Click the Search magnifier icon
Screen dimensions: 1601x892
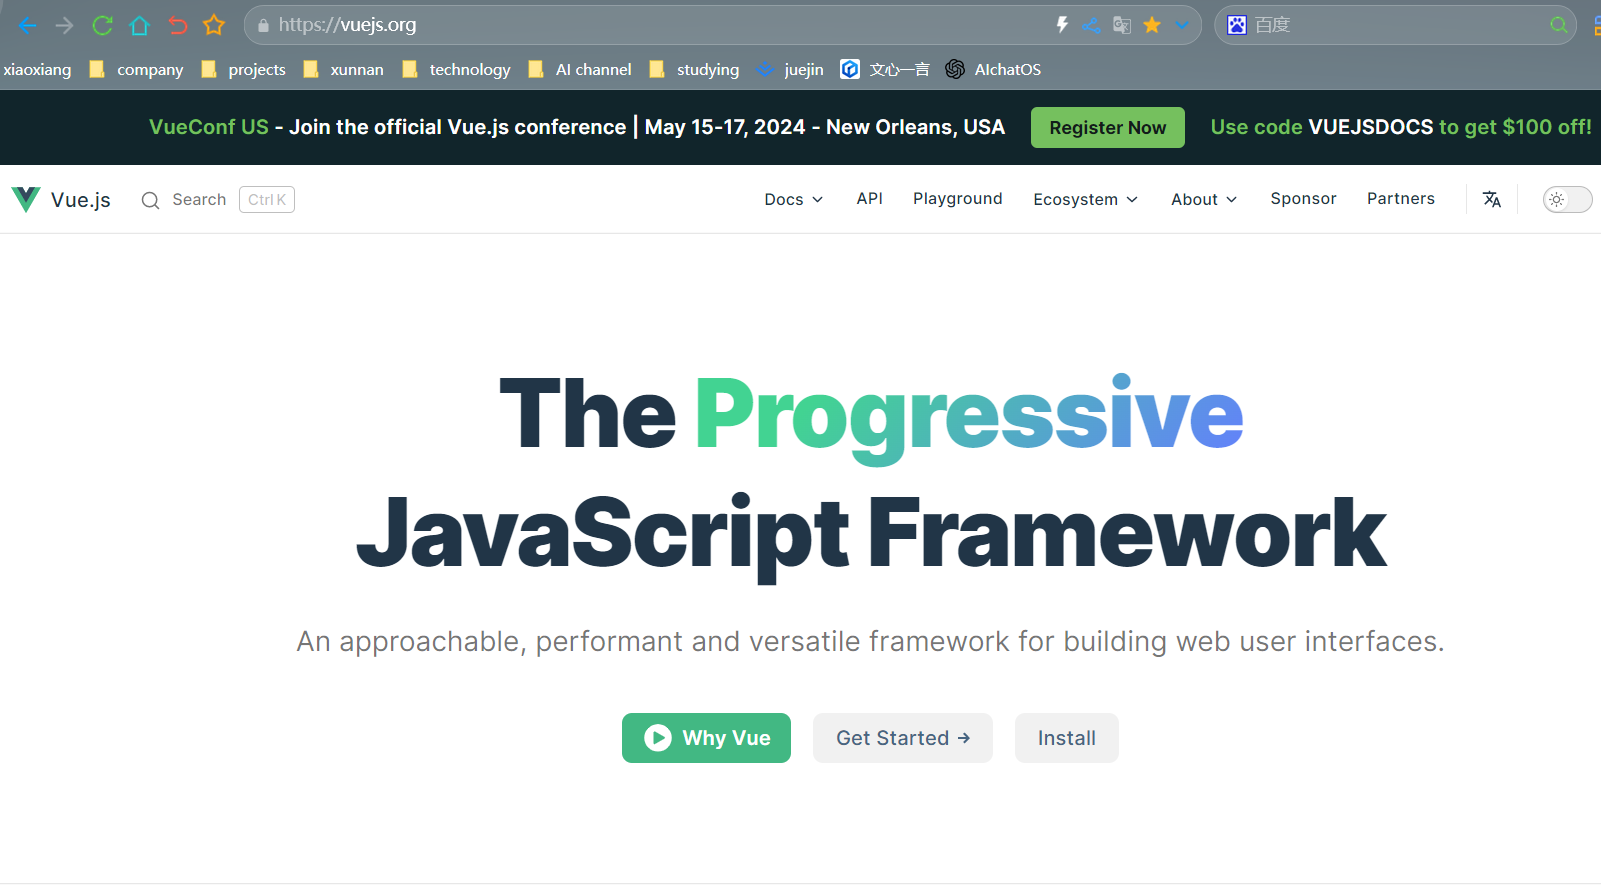pyautogui.click(x=150, y=200)
